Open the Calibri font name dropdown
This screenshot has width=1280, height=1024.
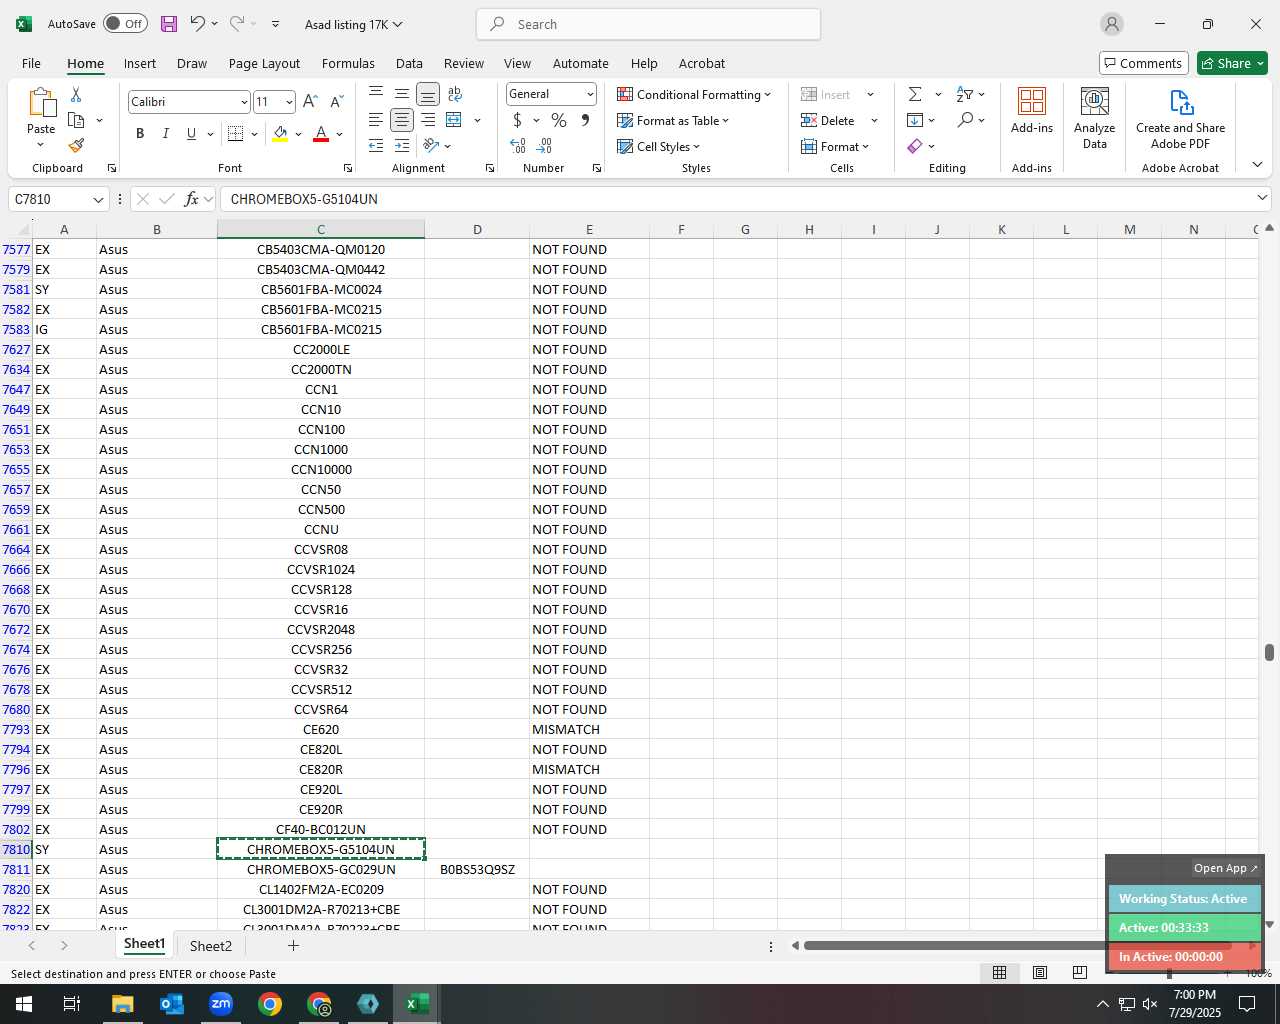[244, 102]
